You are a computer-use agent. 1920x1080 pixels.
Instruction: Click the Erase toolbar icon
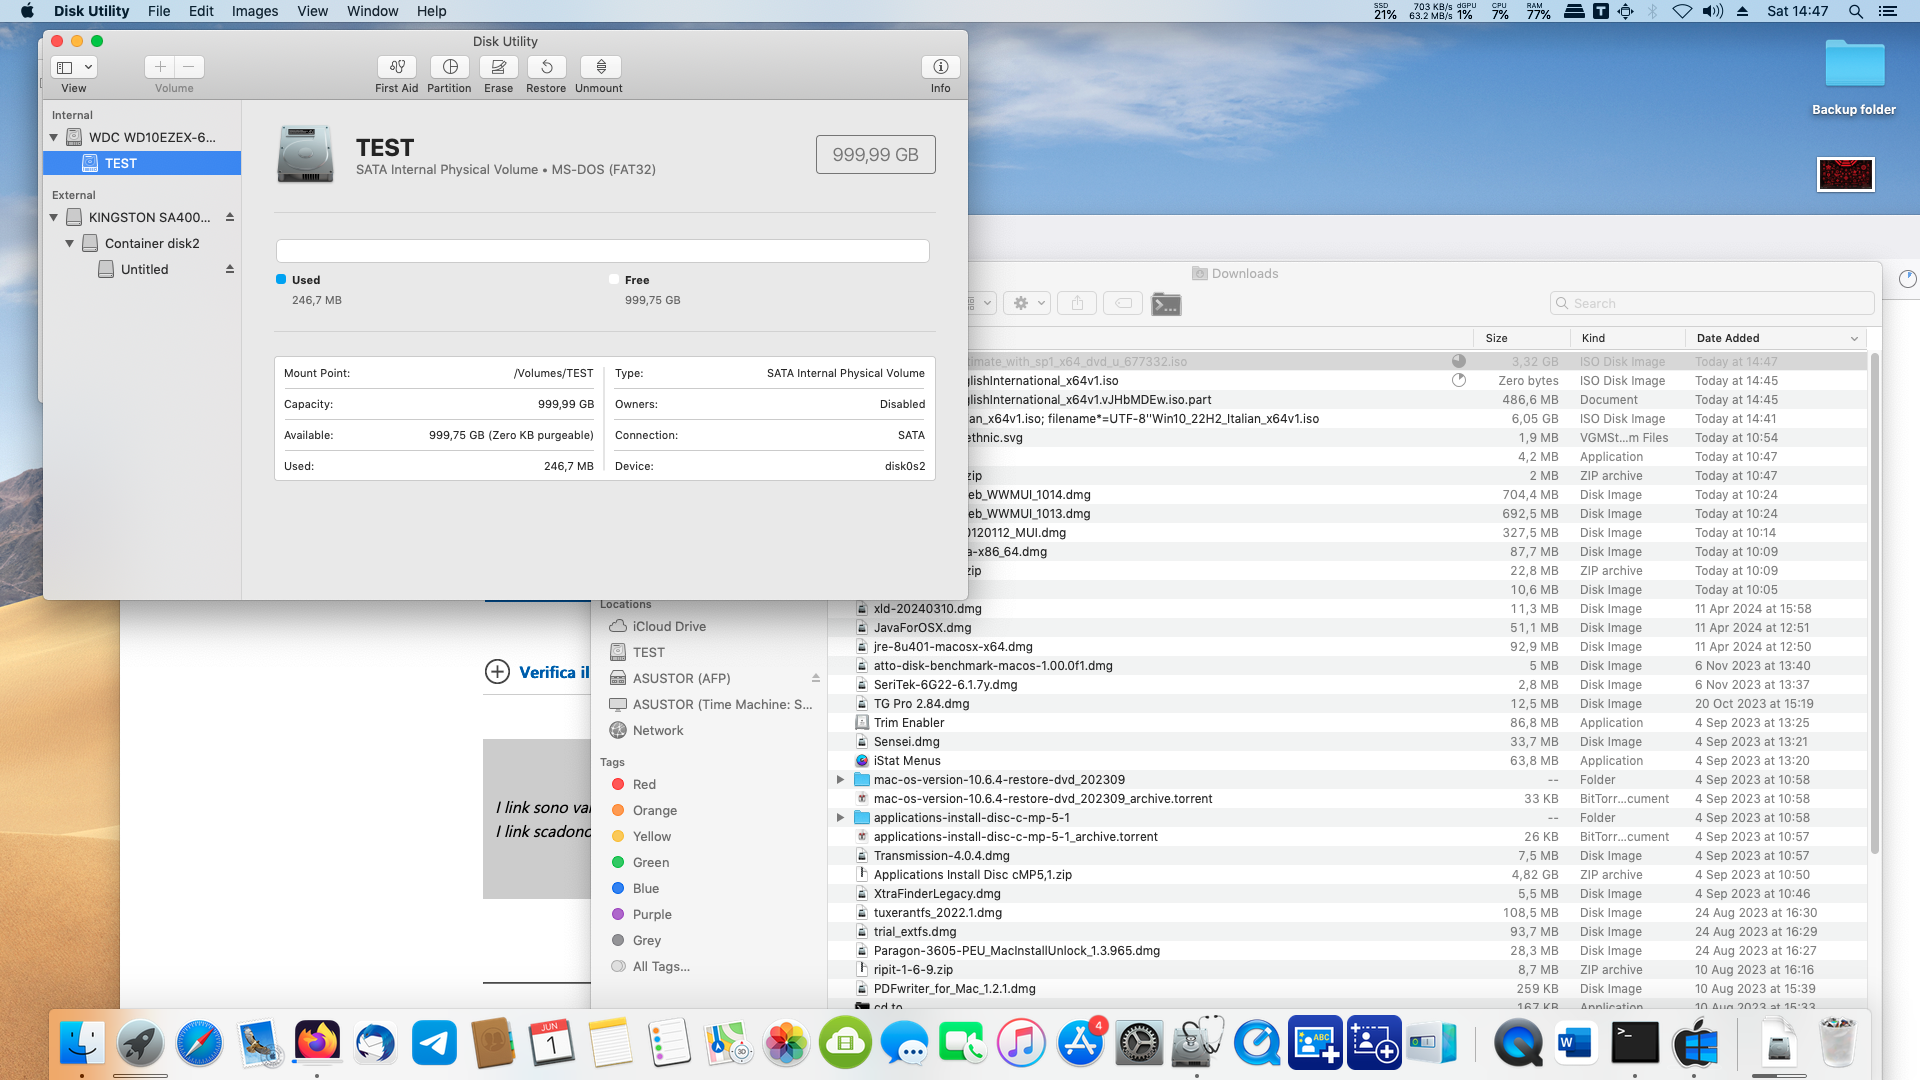click(498, 67)
